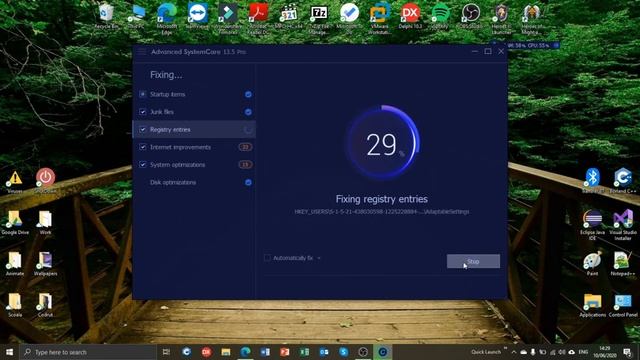Open the Adobe Reader DC desktop shortcut

[258, 19]
